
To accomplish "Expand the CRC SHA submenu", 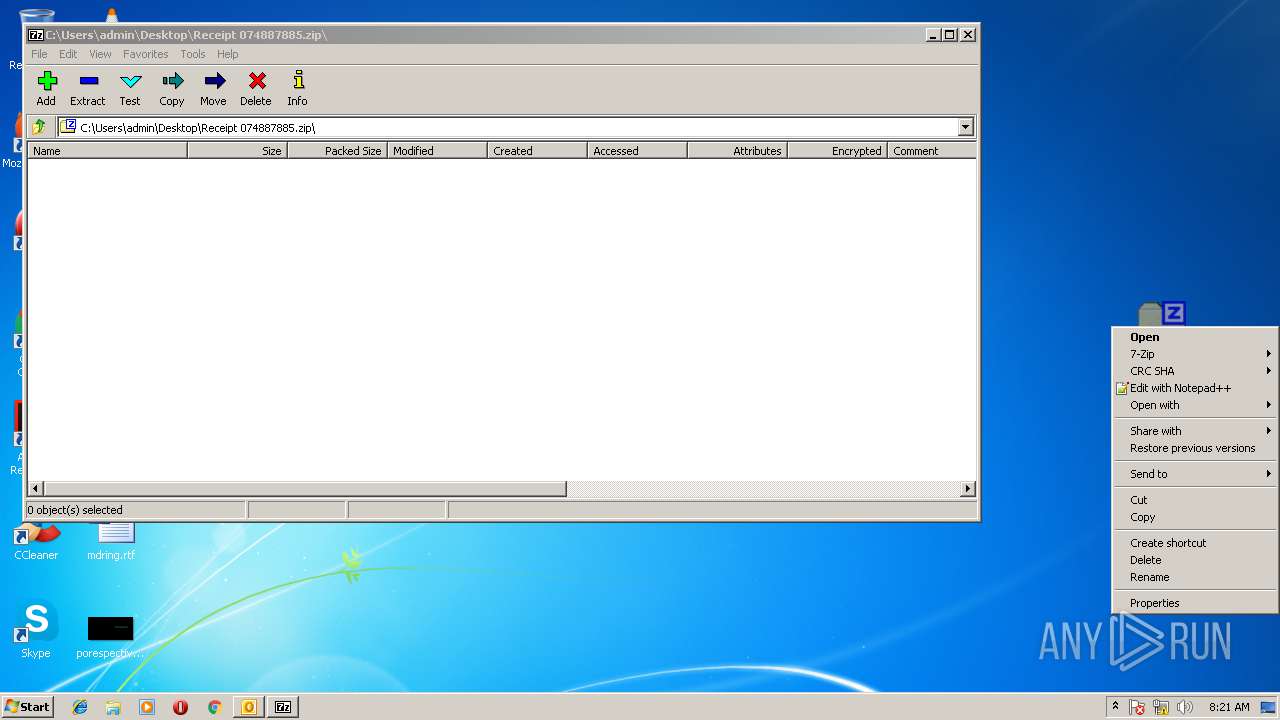I will pos(1195,371).
